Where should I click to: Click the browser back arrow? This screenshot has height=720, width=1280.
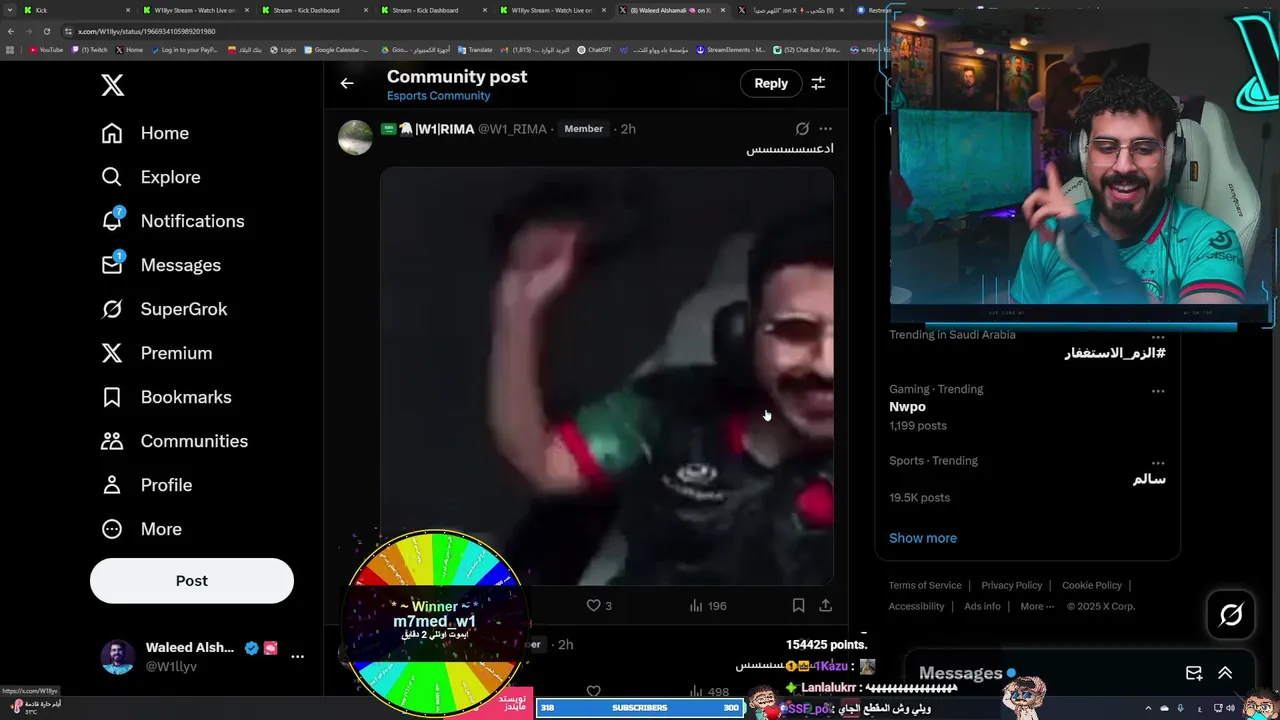10,31
